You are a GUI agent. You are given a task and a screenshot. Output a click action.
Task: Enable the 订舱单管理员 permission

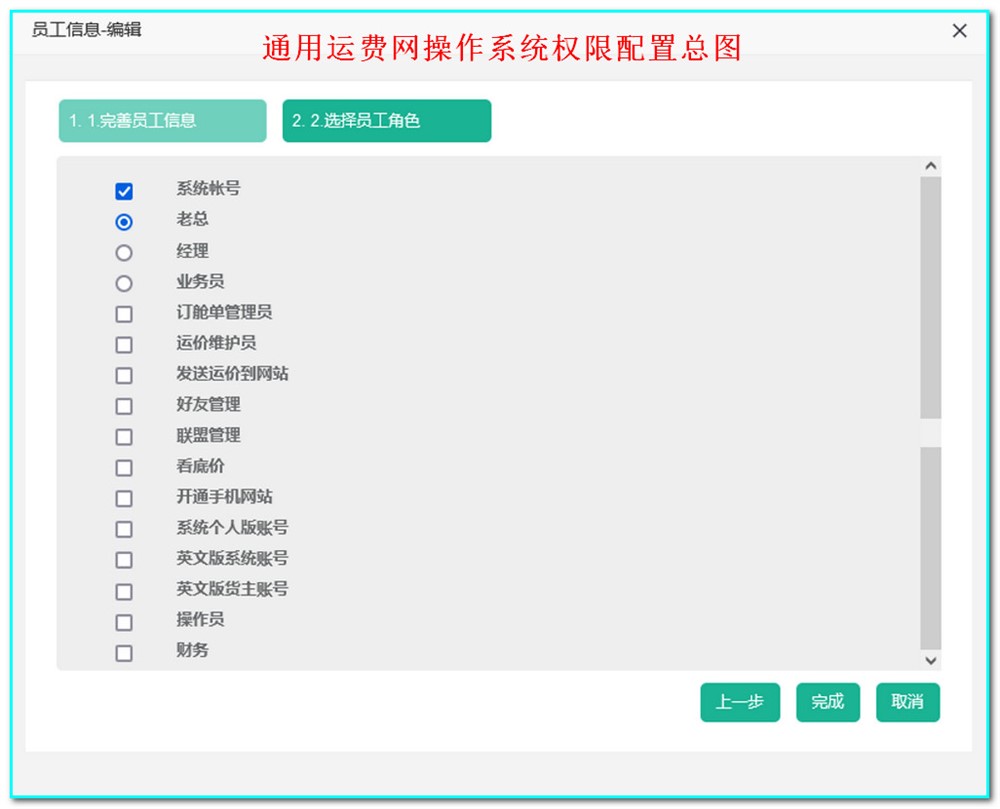pyautogui.click(x=124, y=313)
